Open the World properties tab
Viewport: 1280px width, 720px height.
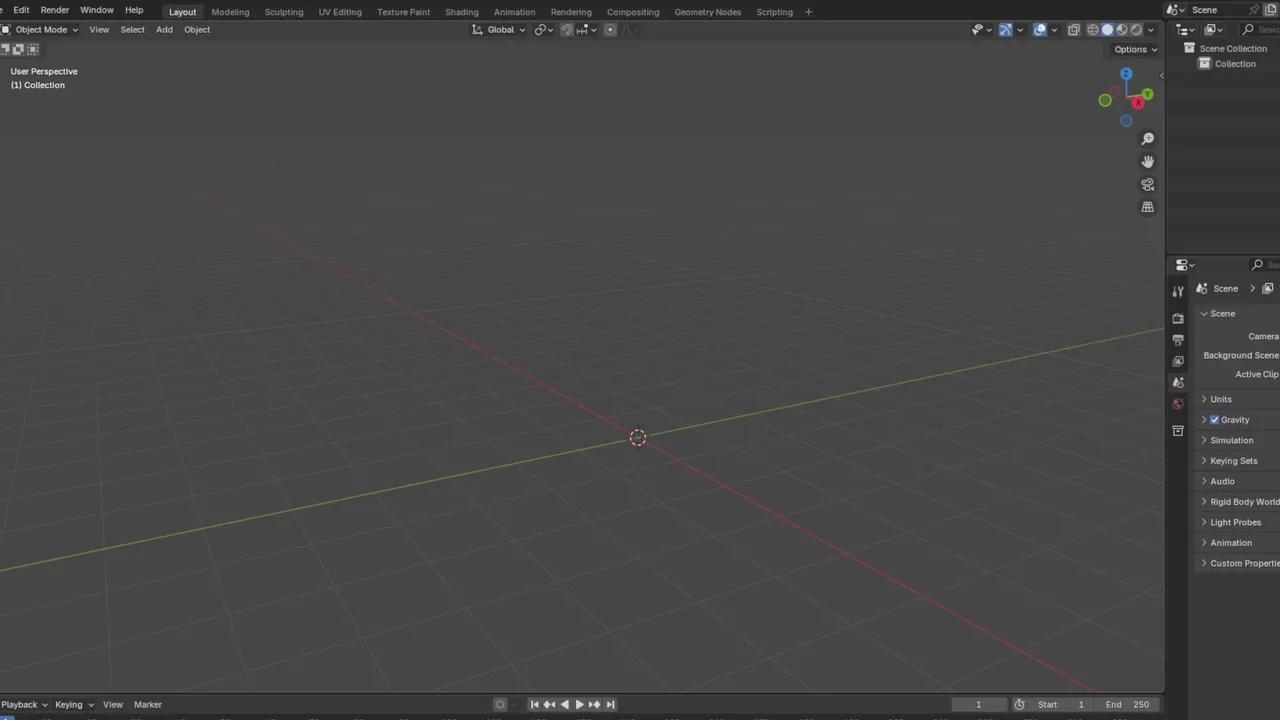(1178, 404)
